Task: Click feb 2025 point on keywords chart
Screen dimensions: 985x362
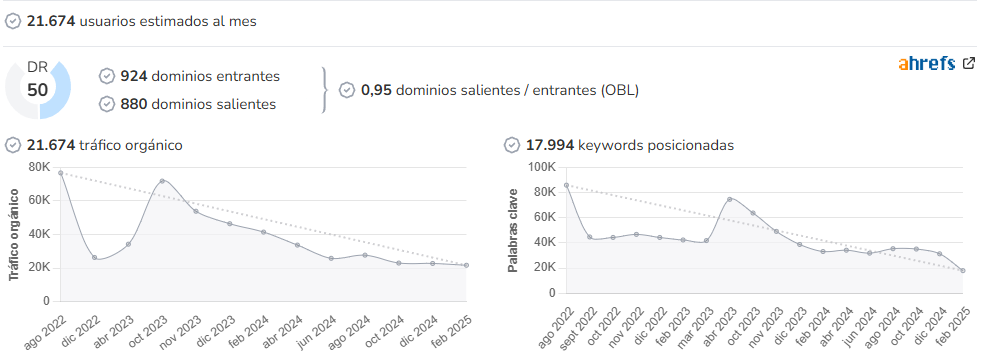Action: pos(963,271)
